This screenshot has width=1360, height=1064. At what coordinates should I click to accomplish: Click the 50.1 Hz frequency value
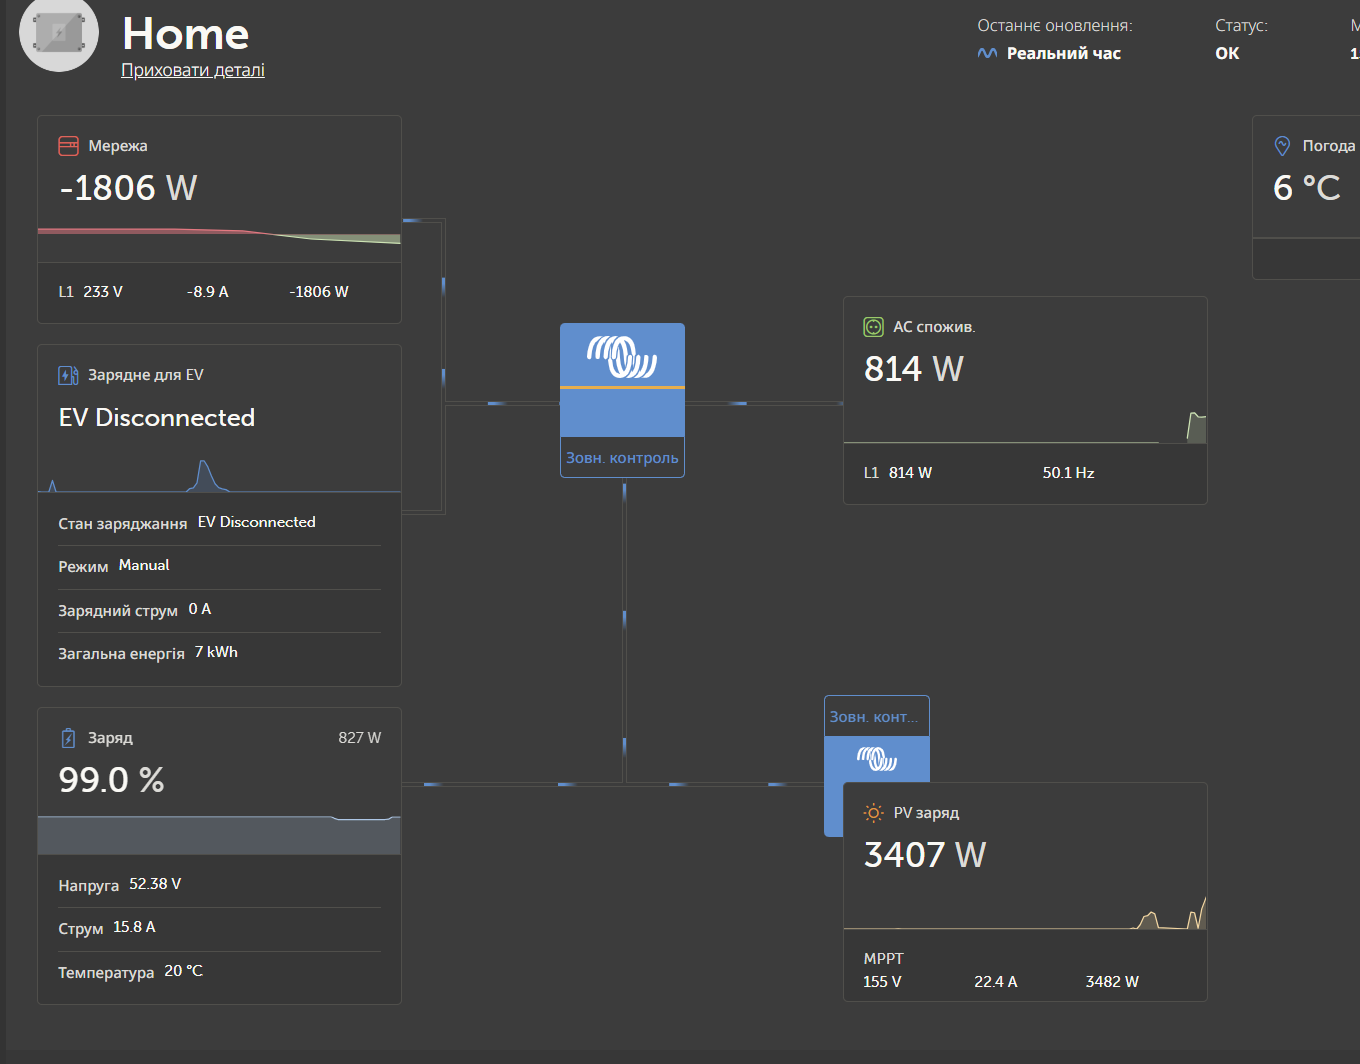[x=1068, y=473]
